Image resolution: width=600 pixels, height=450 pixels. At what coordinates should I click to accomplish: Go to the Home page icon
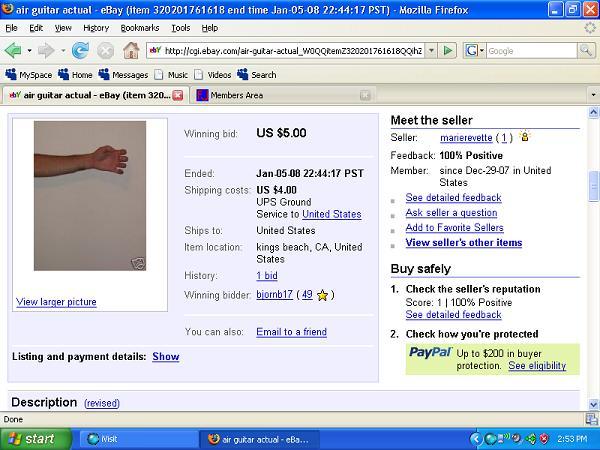tap(131, 51)
